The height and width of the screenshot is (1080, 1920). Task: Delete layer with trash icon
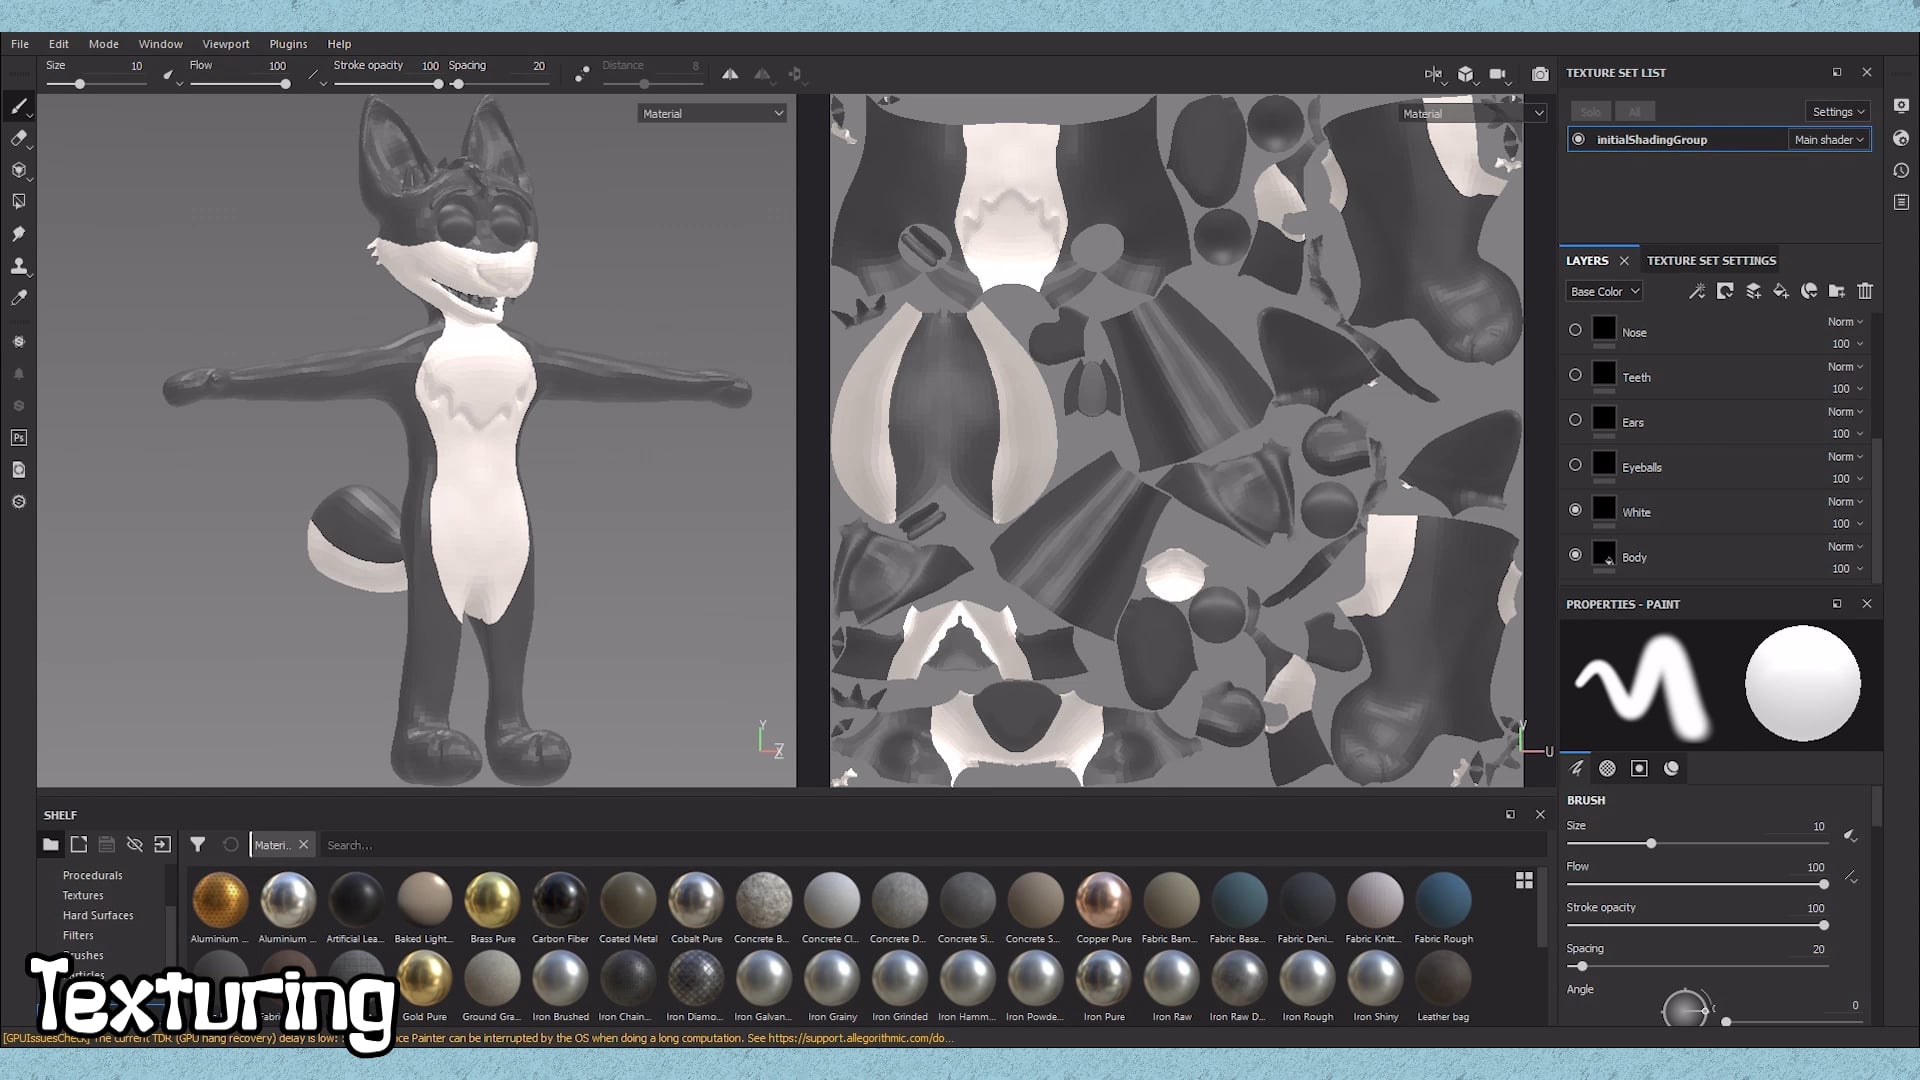tap(1865, 291)
